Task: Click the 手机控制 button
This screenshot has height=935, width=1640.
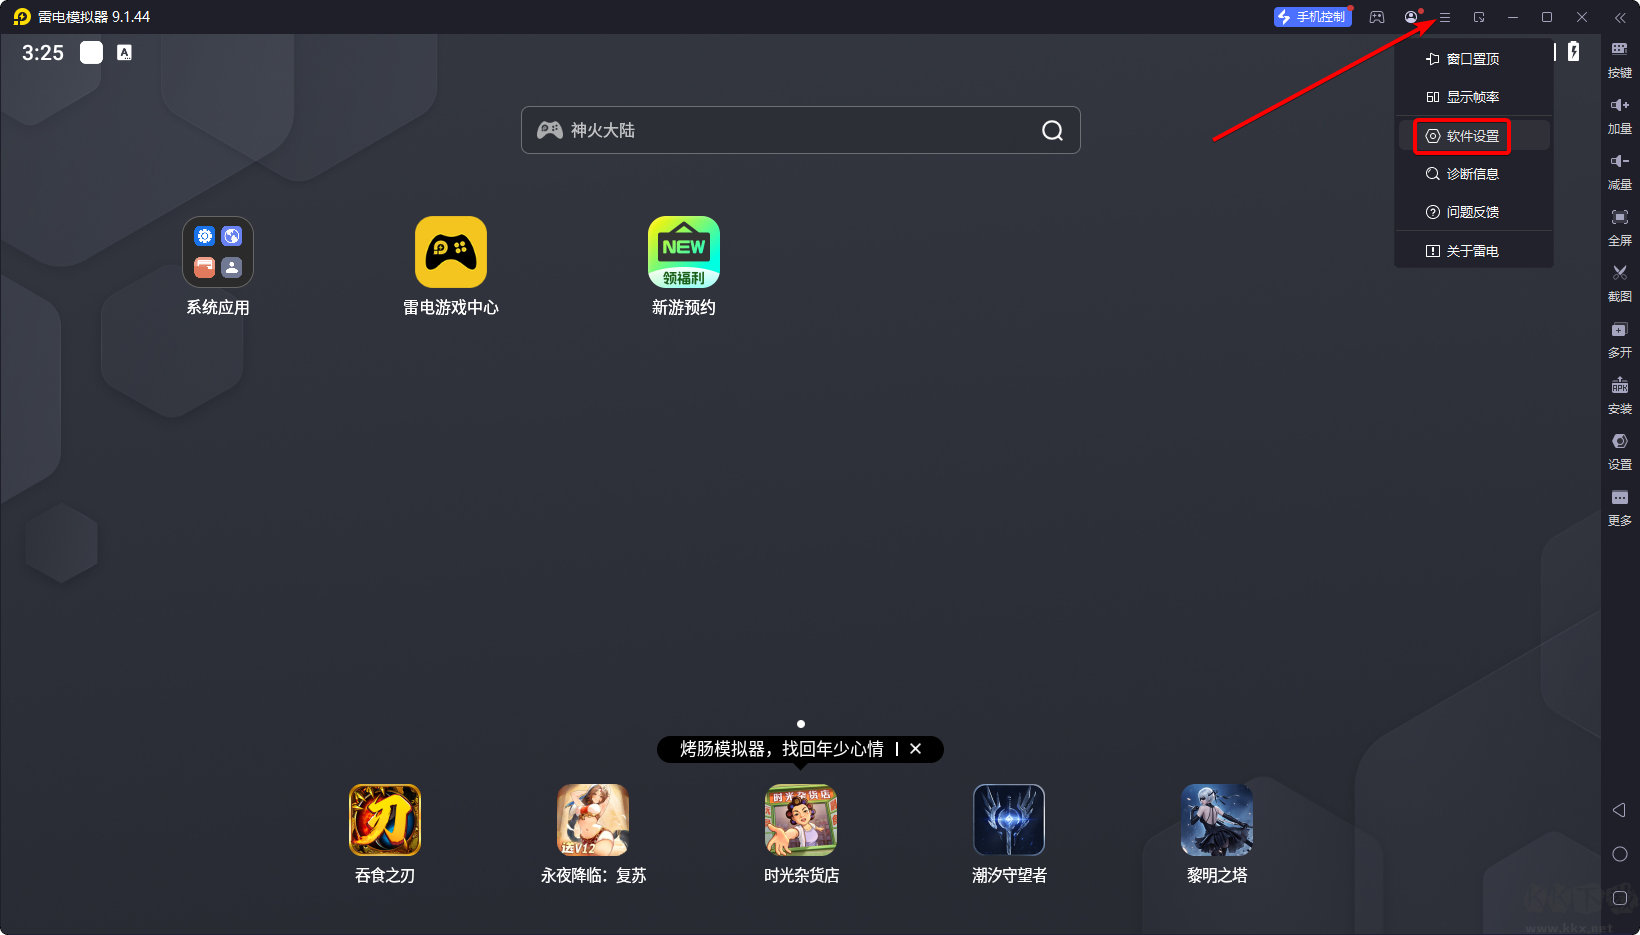Action: (x=1312, y=17)
